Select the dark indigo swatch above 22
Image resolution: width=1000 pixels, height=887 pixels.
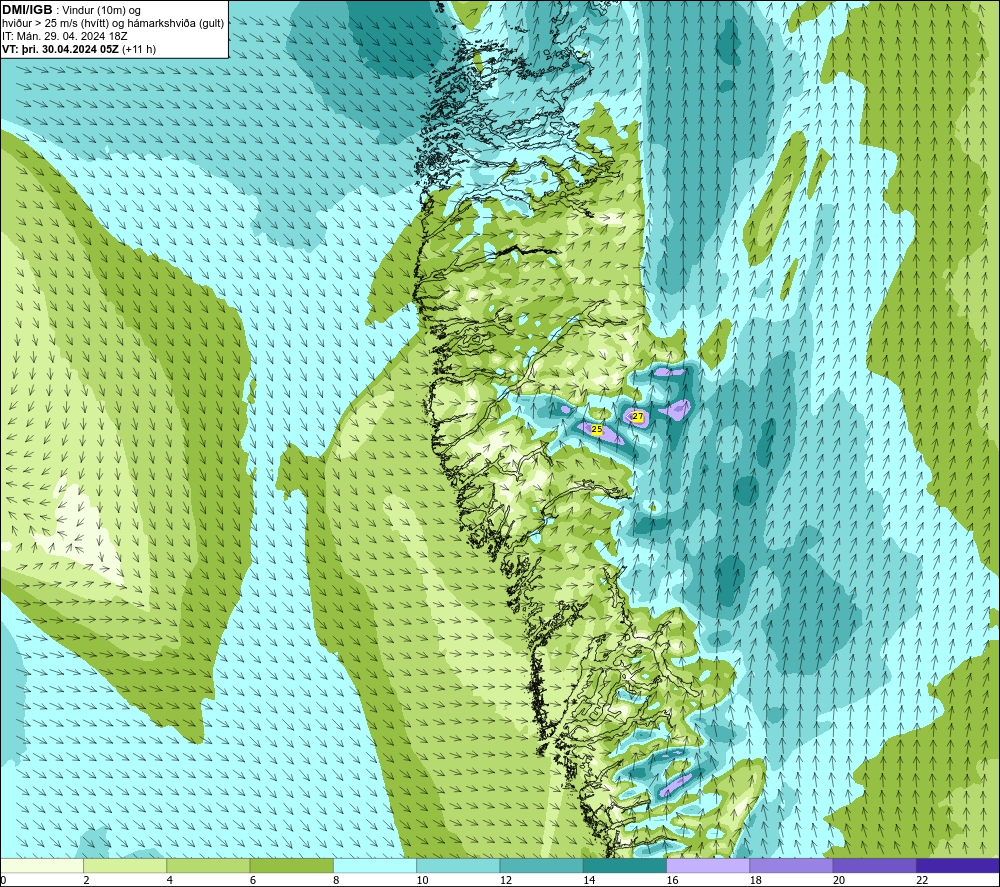click(x=957, y=865)
